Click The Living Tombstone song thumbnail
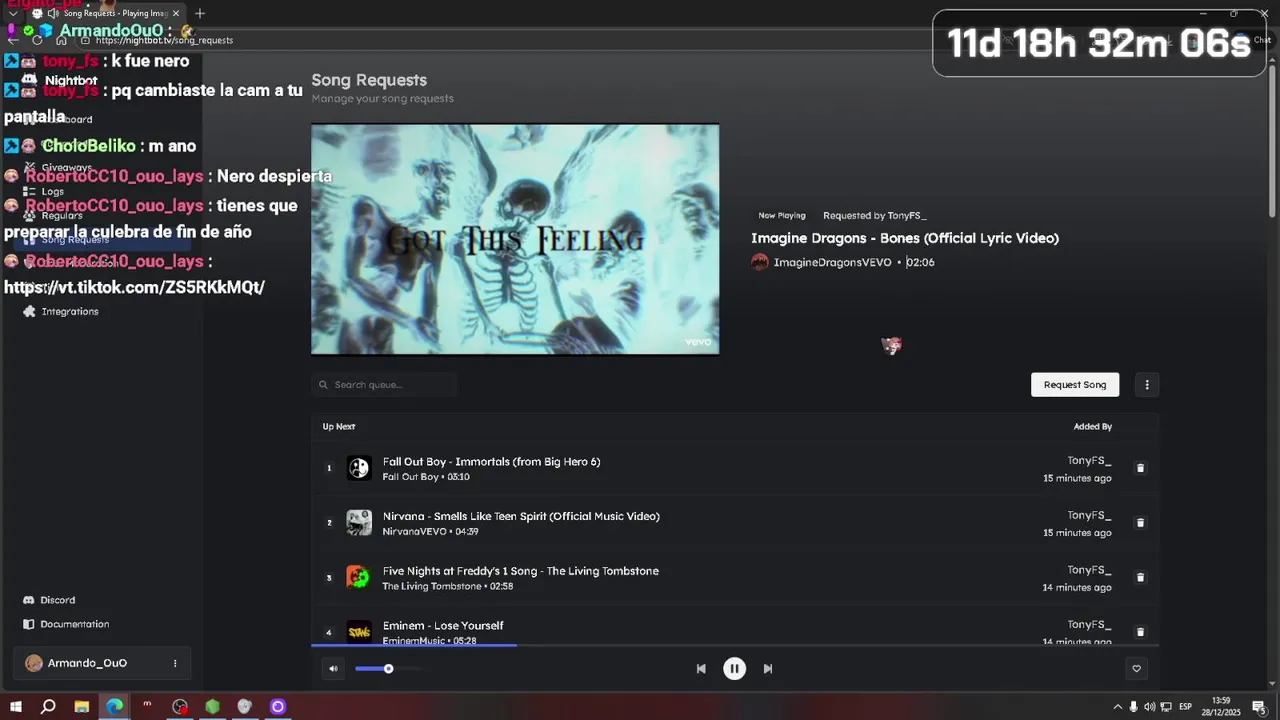 tap(359, 577)
